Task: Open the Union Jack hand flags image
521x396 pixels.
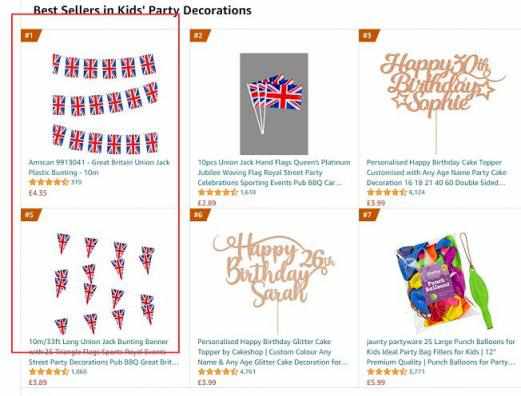Action: coord(274,104)
